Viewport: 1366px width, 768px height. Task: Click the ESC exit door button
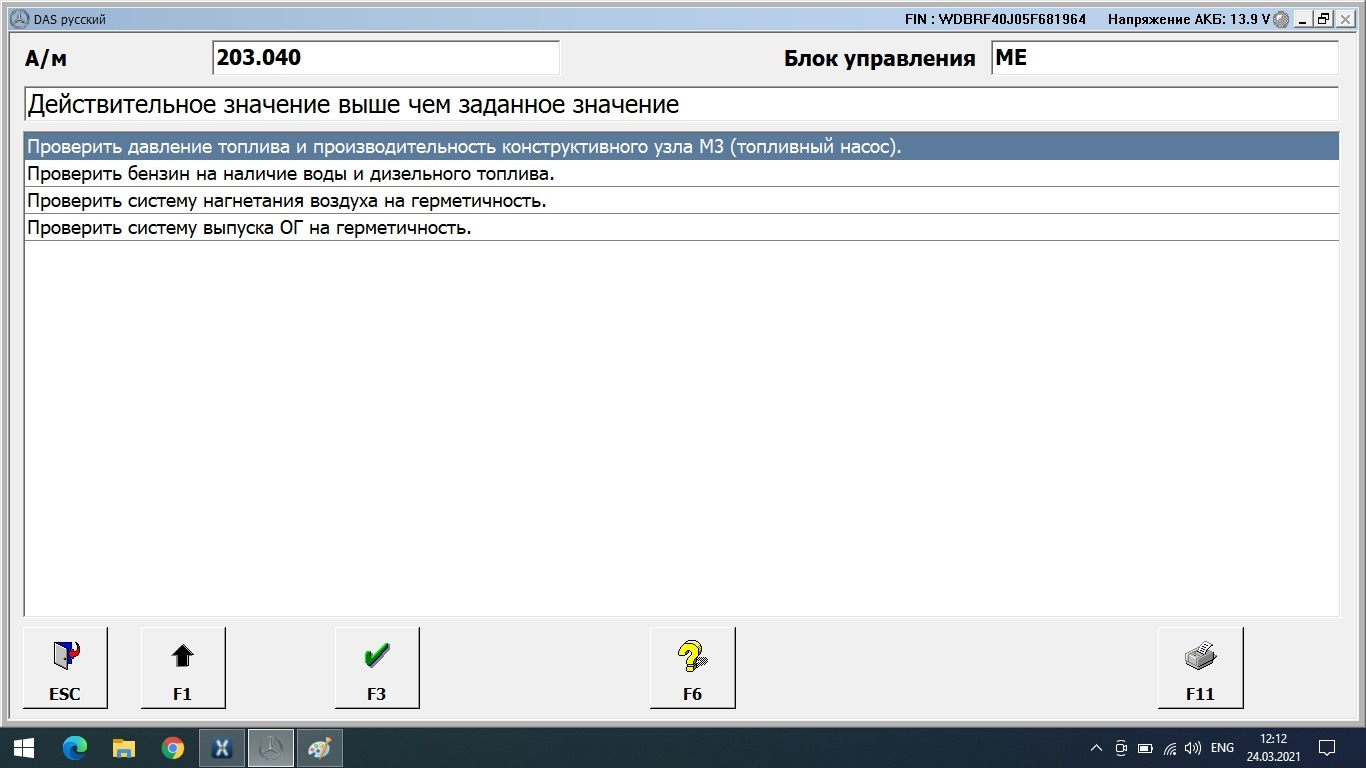pos(65,668)
